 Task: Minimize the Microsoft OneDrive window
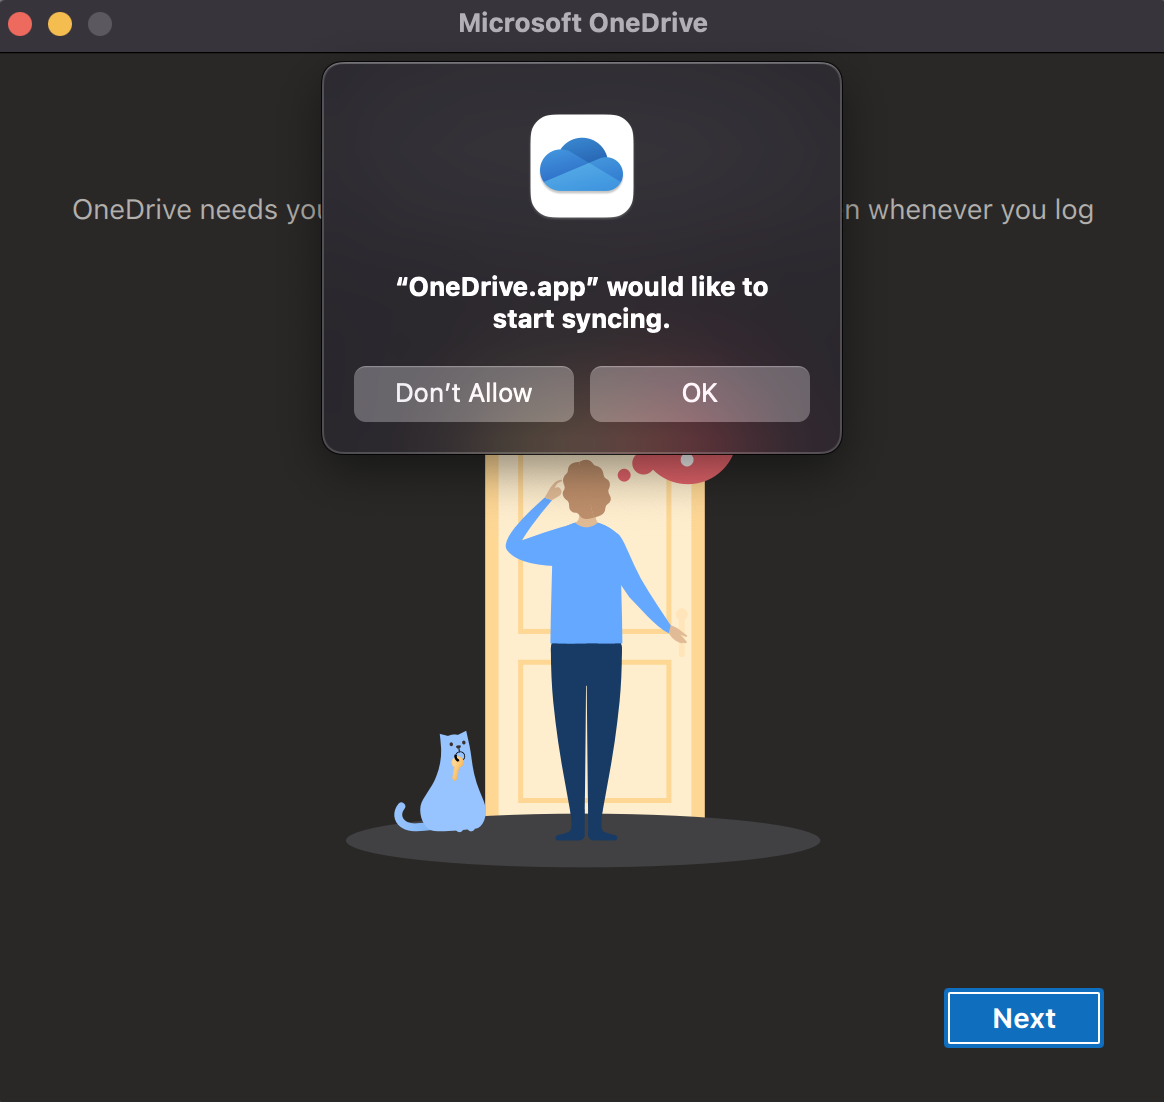point(60,24)
